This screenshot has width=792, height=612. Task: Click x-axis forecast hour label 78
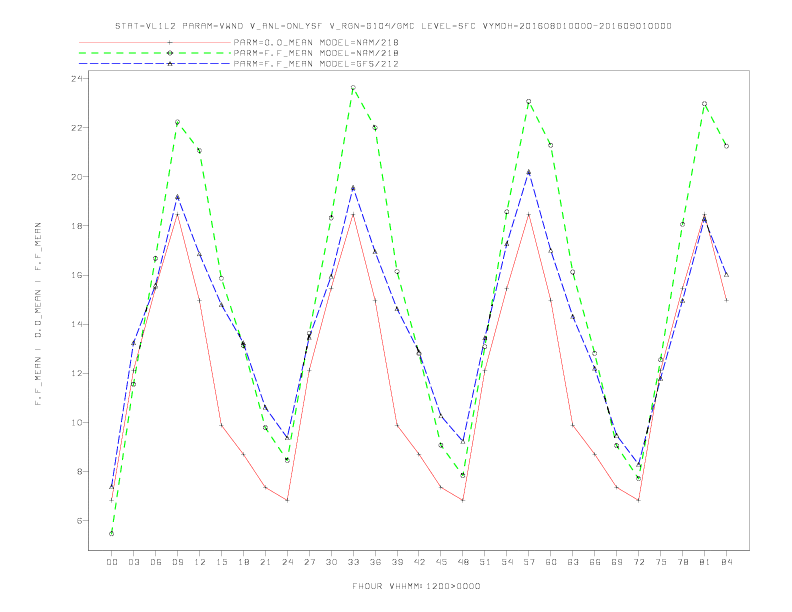pos(683,562)
